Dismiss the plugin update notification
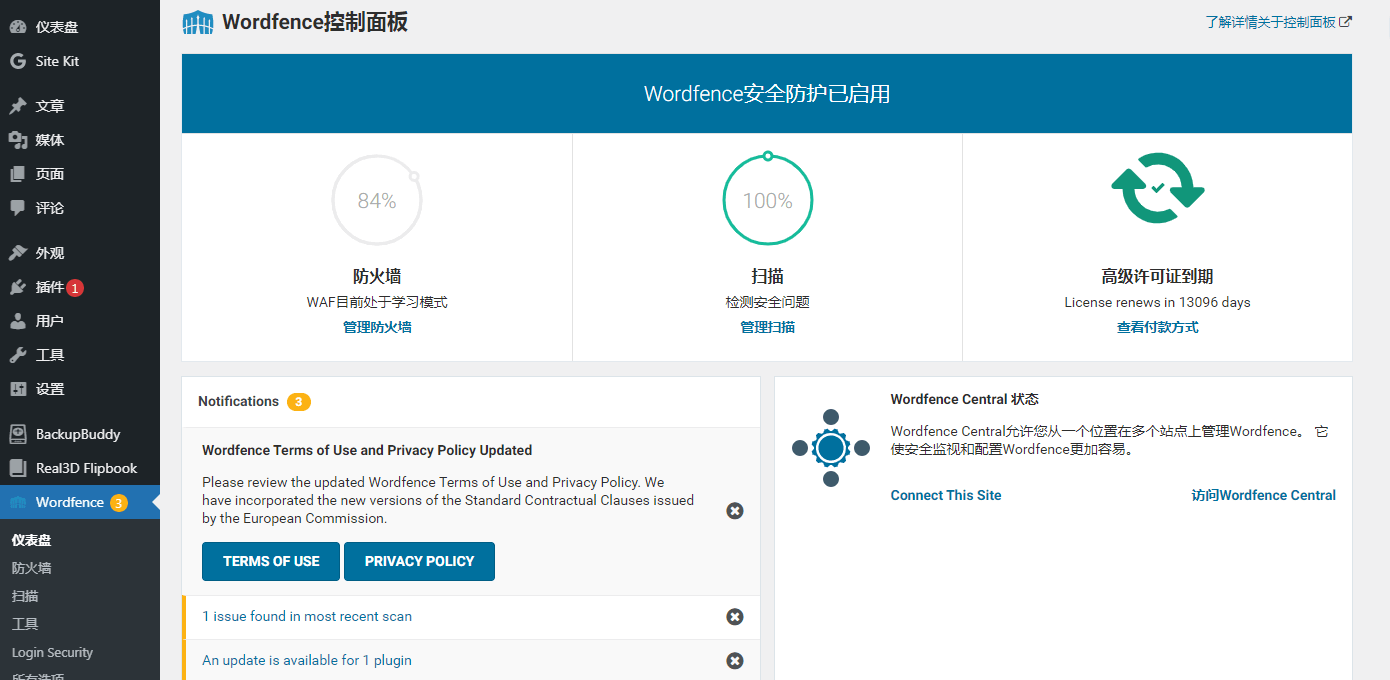This screenshot has width=1390, height=680. pyautogui.click(x=735, y=661)
